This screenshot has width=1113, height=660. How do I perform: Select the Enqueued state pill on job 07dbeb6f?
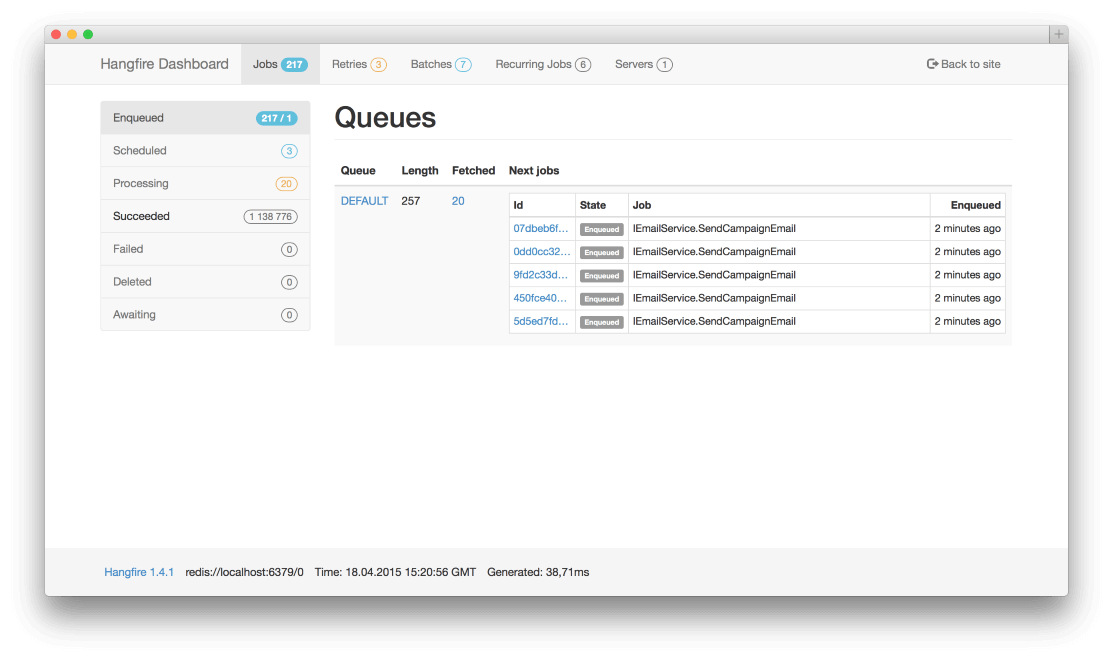pyautogui.click(x=601, y=229)
